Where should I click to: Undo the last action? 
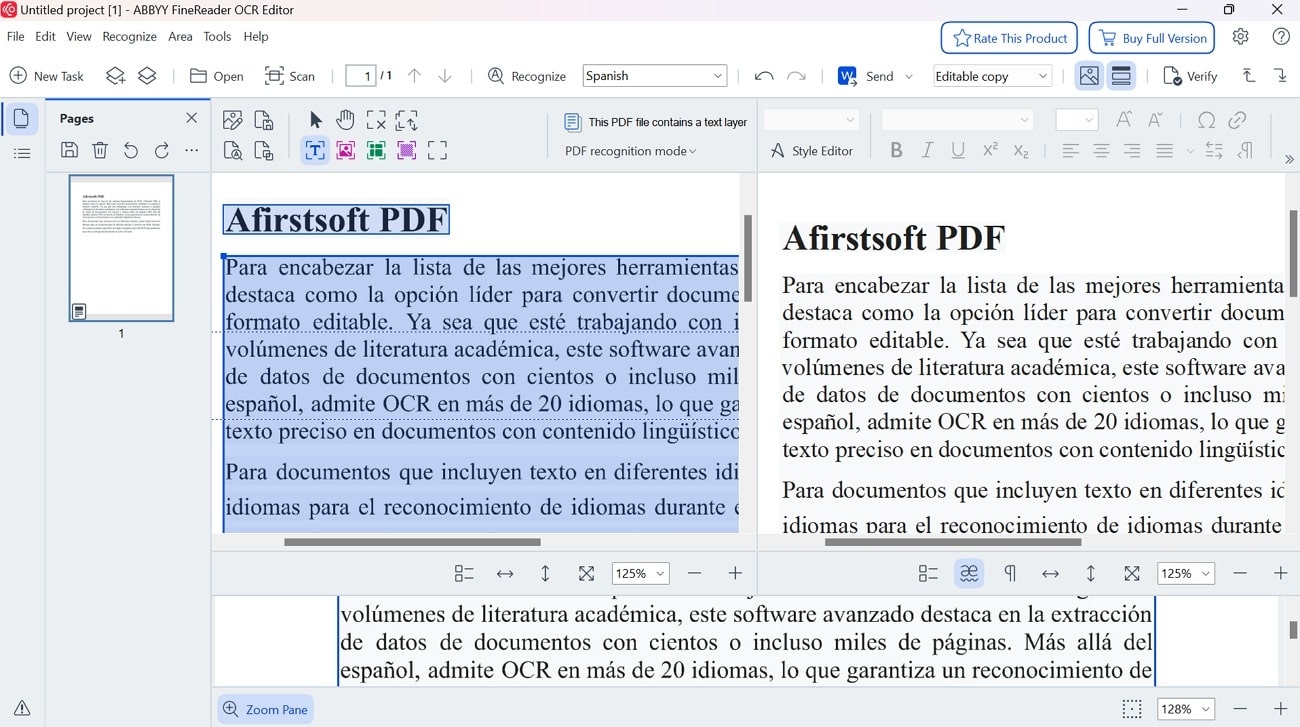point(764,76)
